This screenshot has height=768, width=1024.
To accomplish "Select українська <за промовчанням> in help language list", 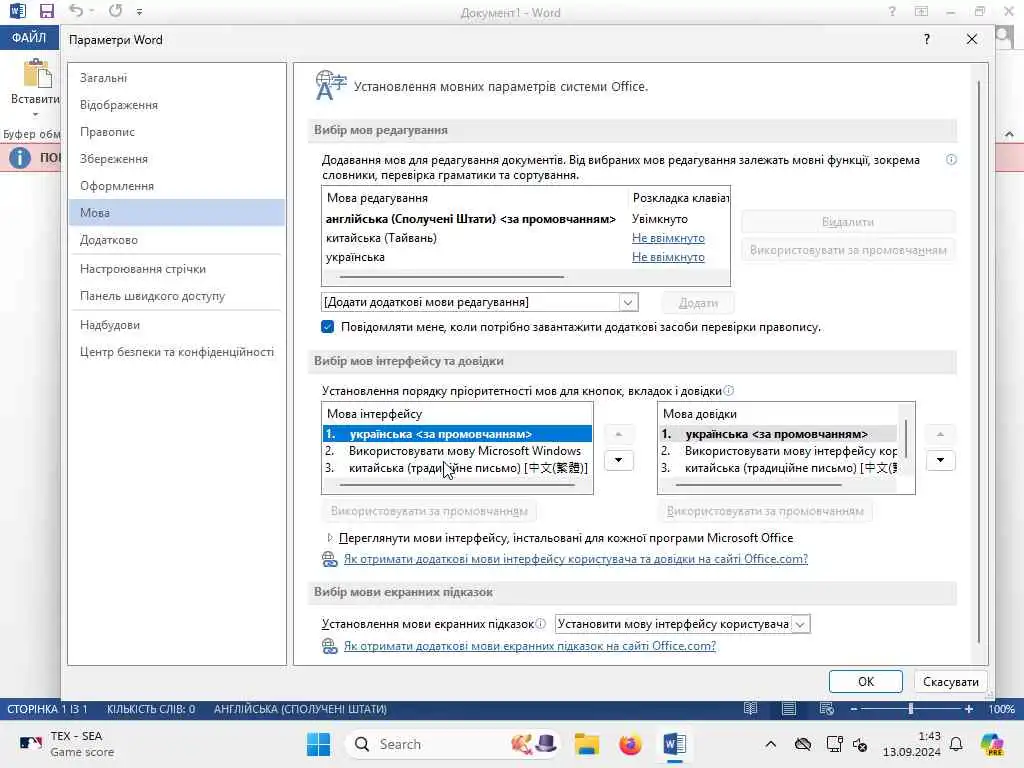I will coord(778,434).
